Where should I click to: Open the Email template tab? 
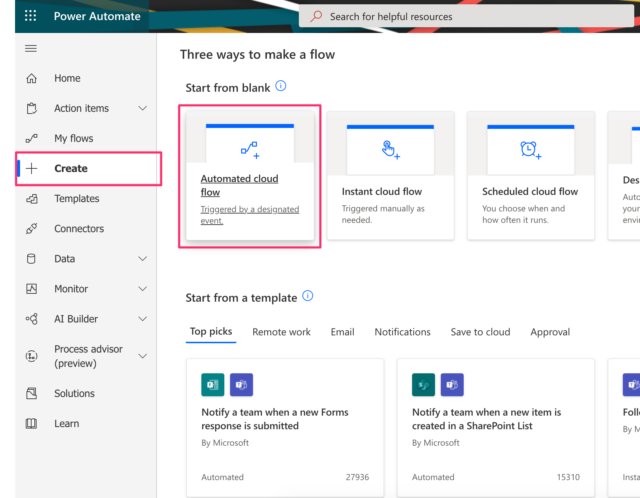click(342, 332)
